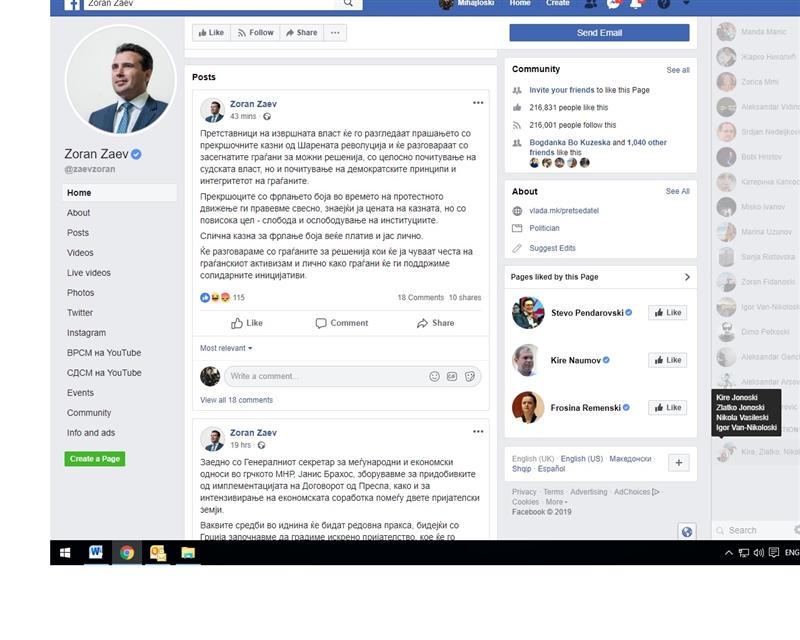
Task: Open the 10 shares link
Action: click(465, 298)
